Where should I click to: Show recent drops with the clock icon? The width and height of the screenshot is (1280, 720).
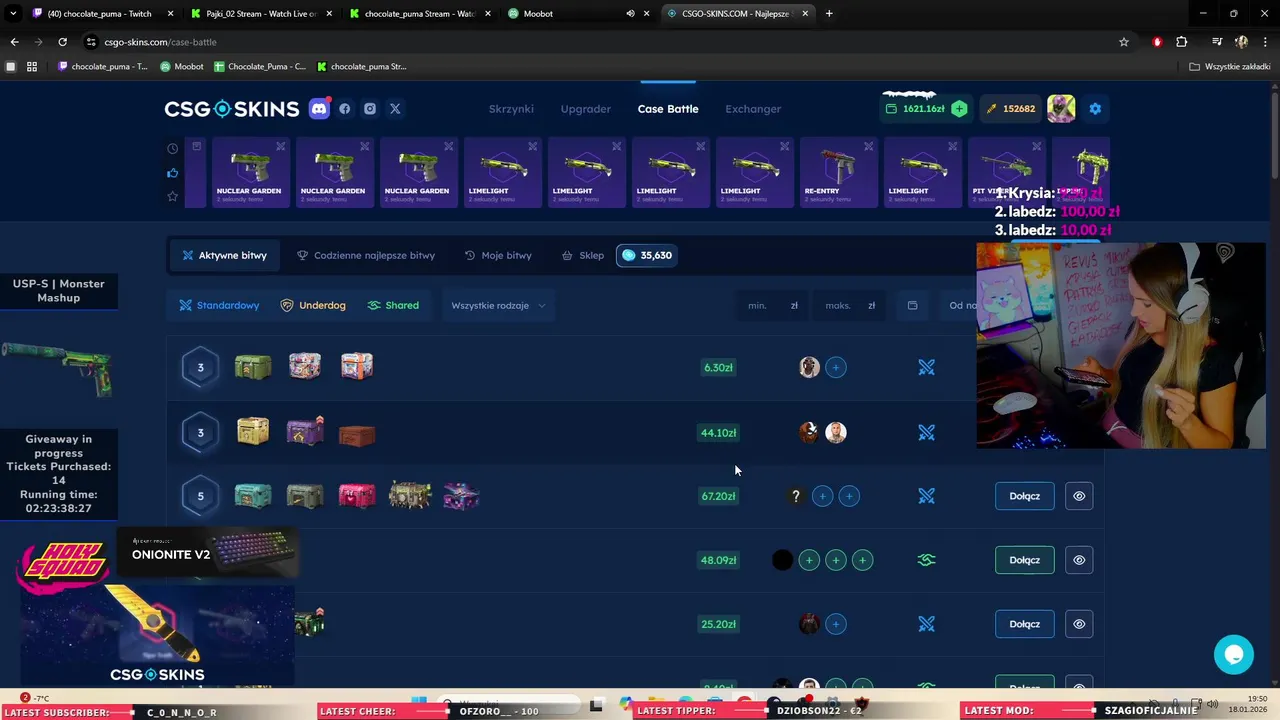coord(173,148)
